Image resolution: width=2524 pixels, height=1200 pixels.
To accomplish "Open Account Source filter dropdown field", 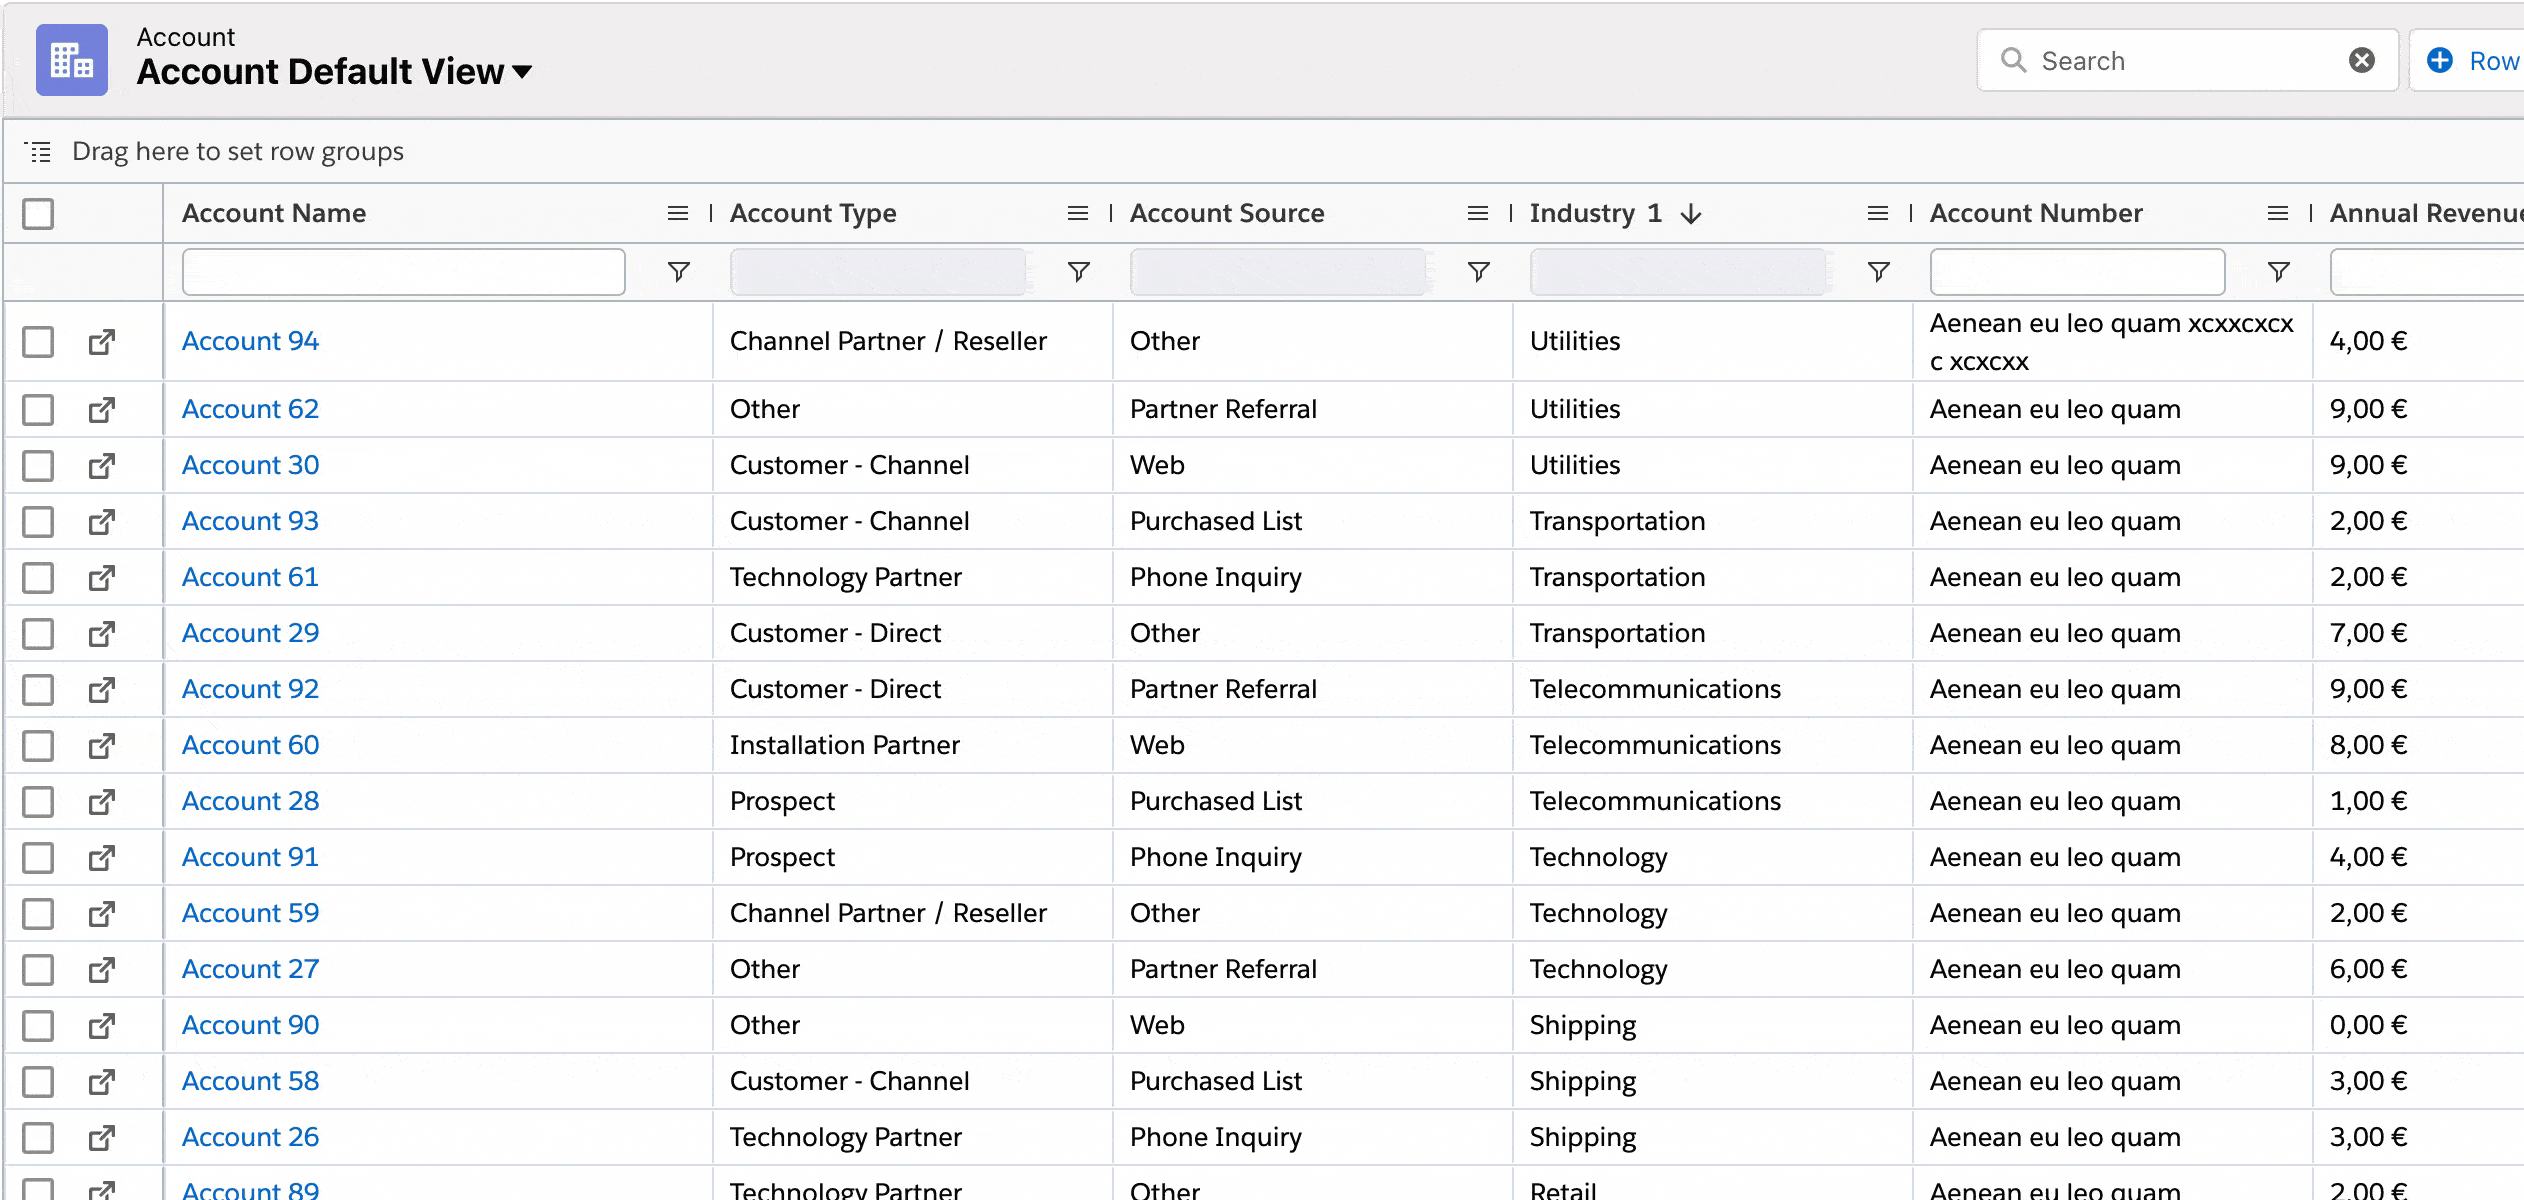I will [1277, 272].
